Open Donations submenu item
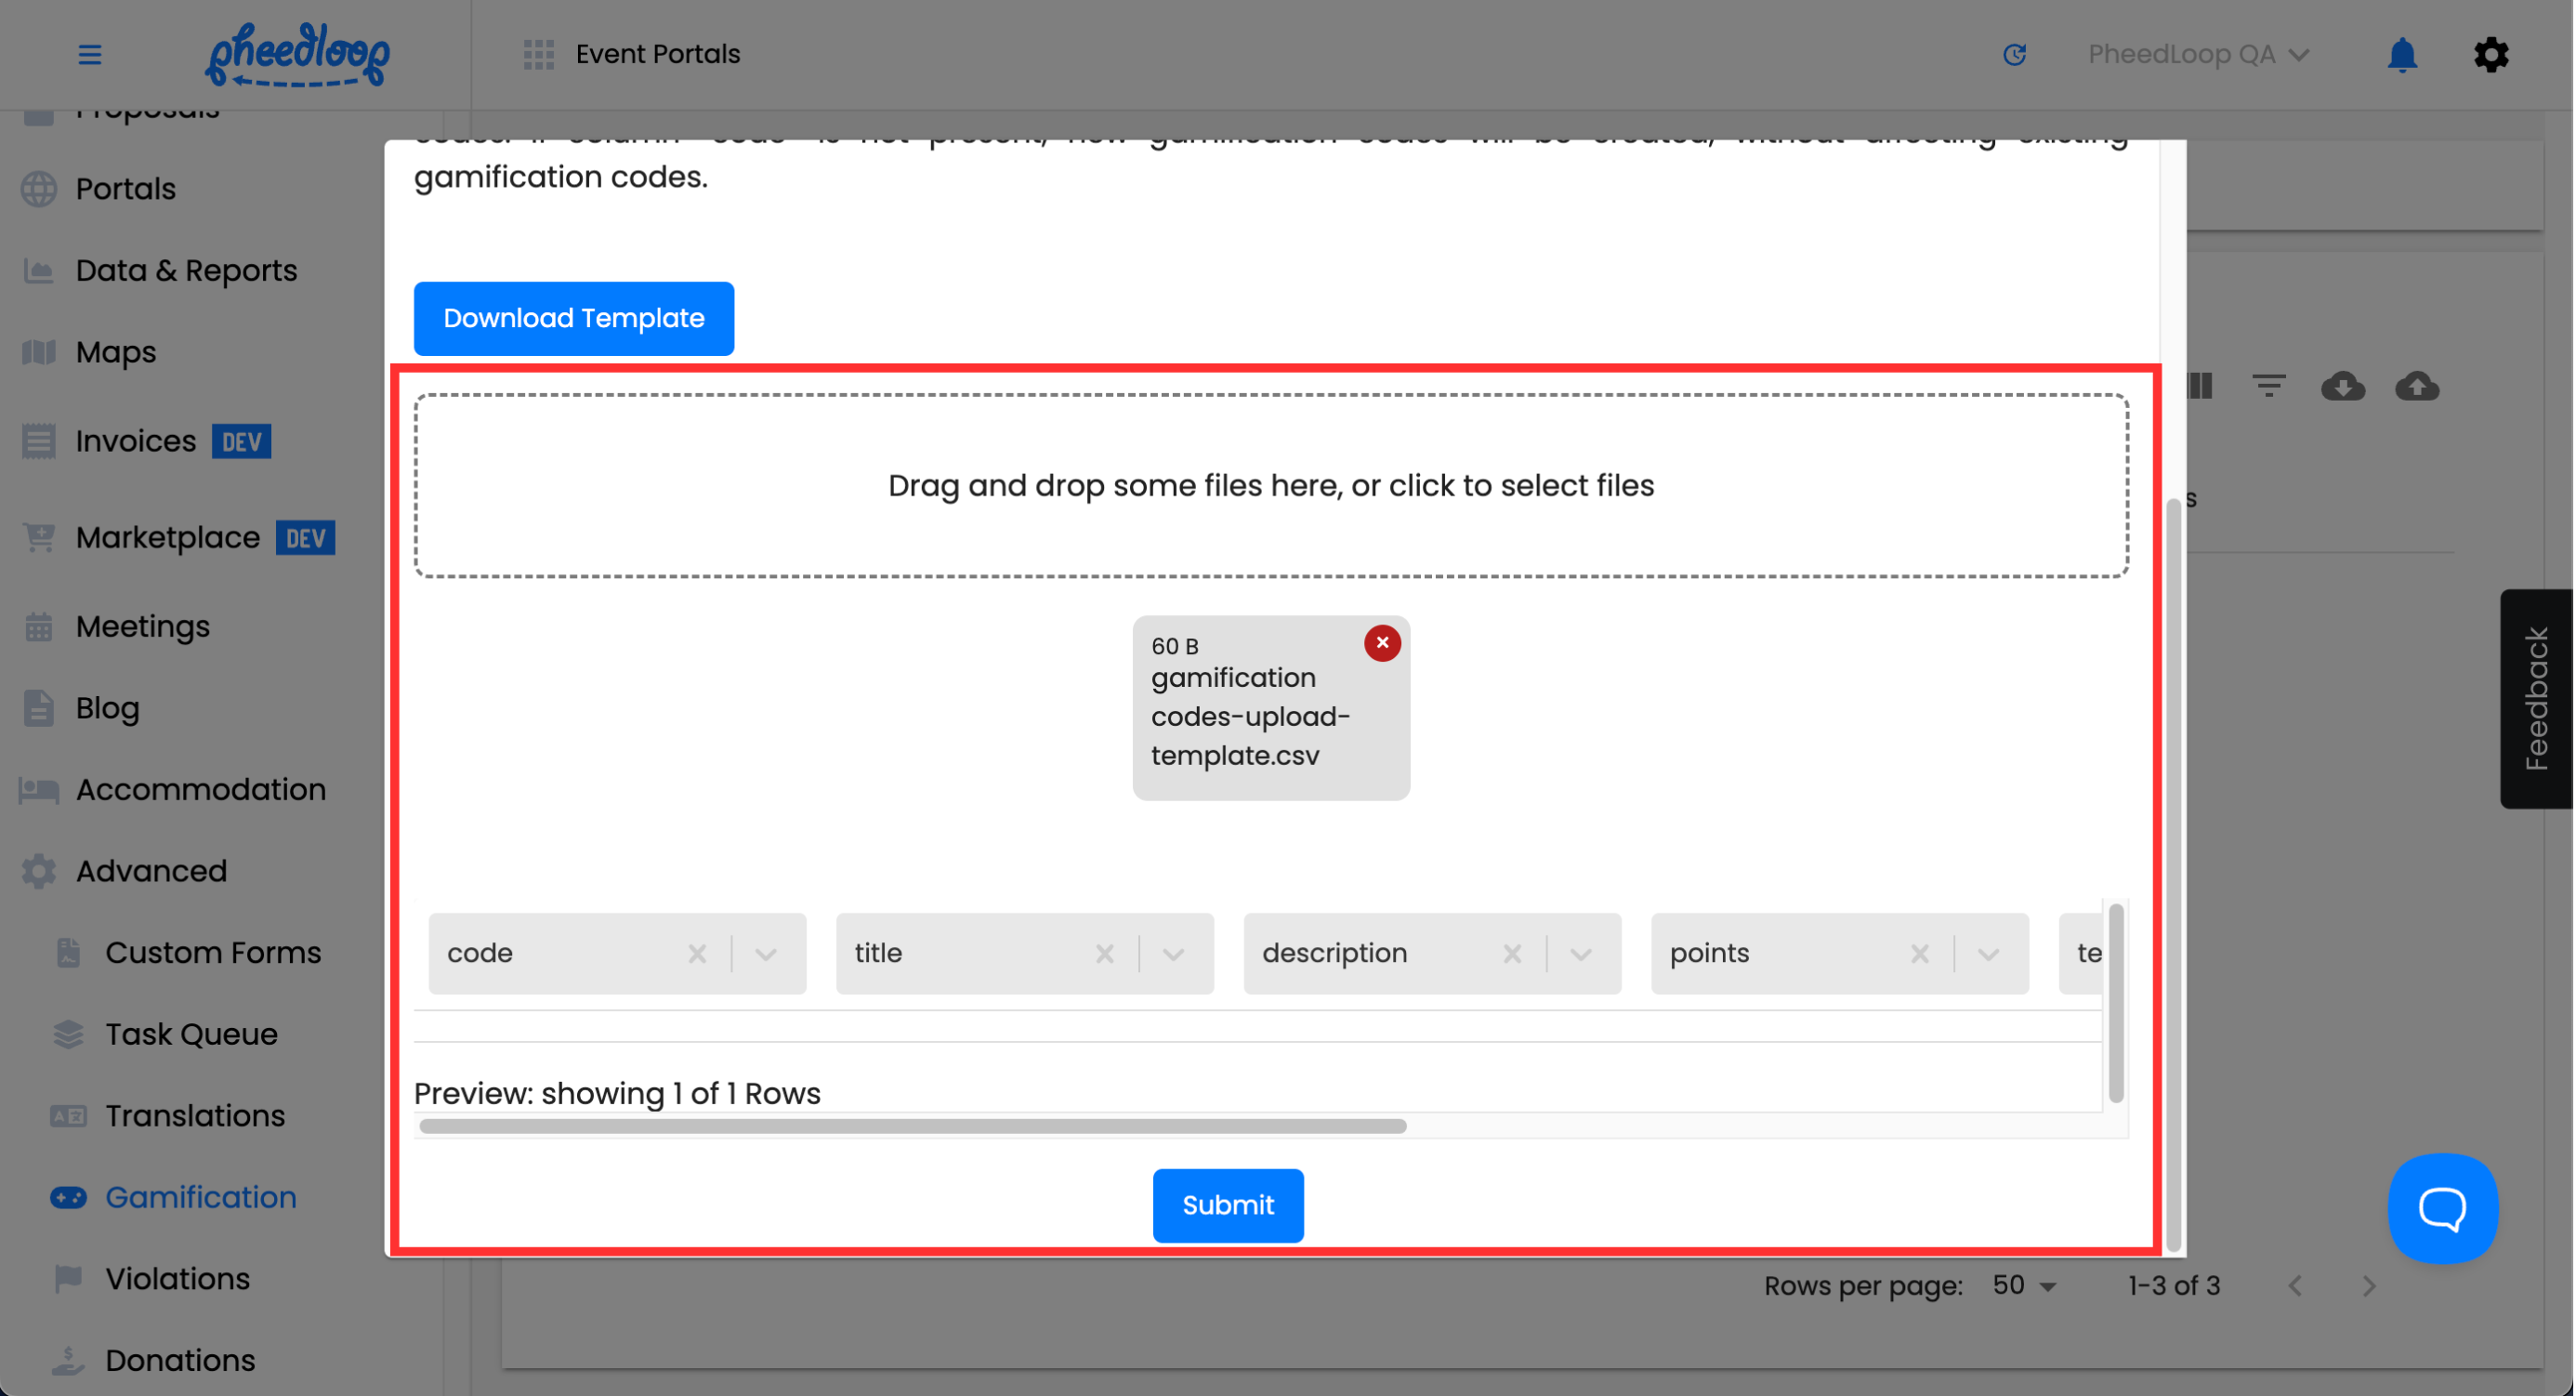The height and width of the screenshot is (1396, 2576). tap(180, 1361)
